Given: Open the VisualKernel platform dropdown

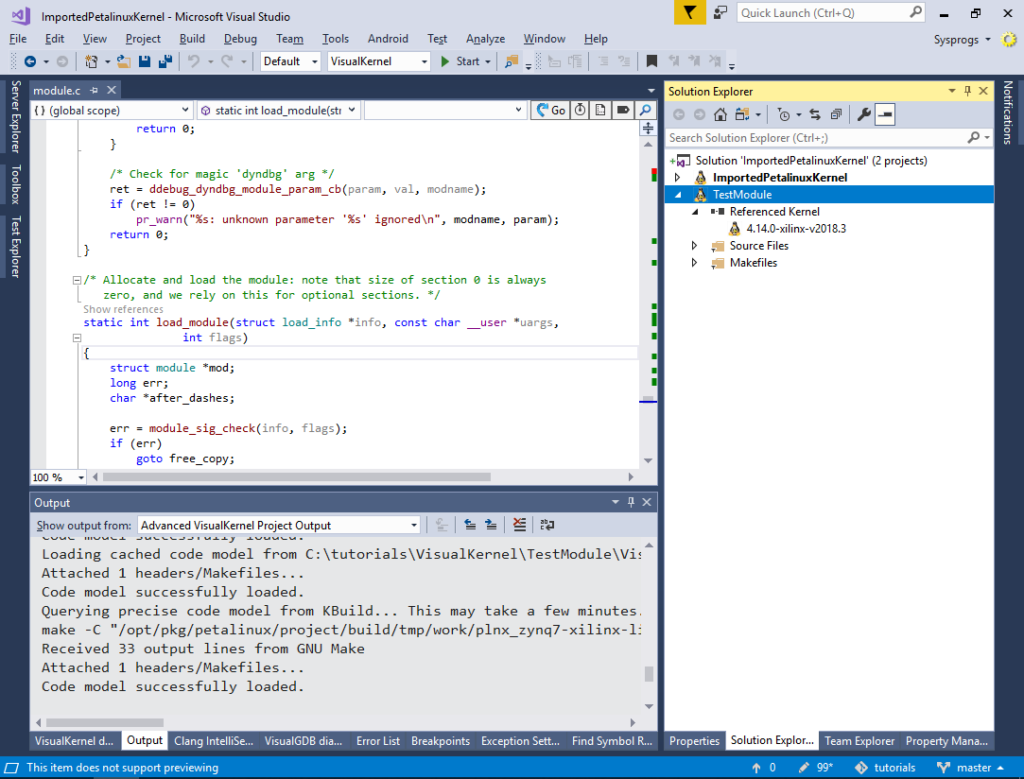Looking at the screenshot, I should click(x=425, y=61).
